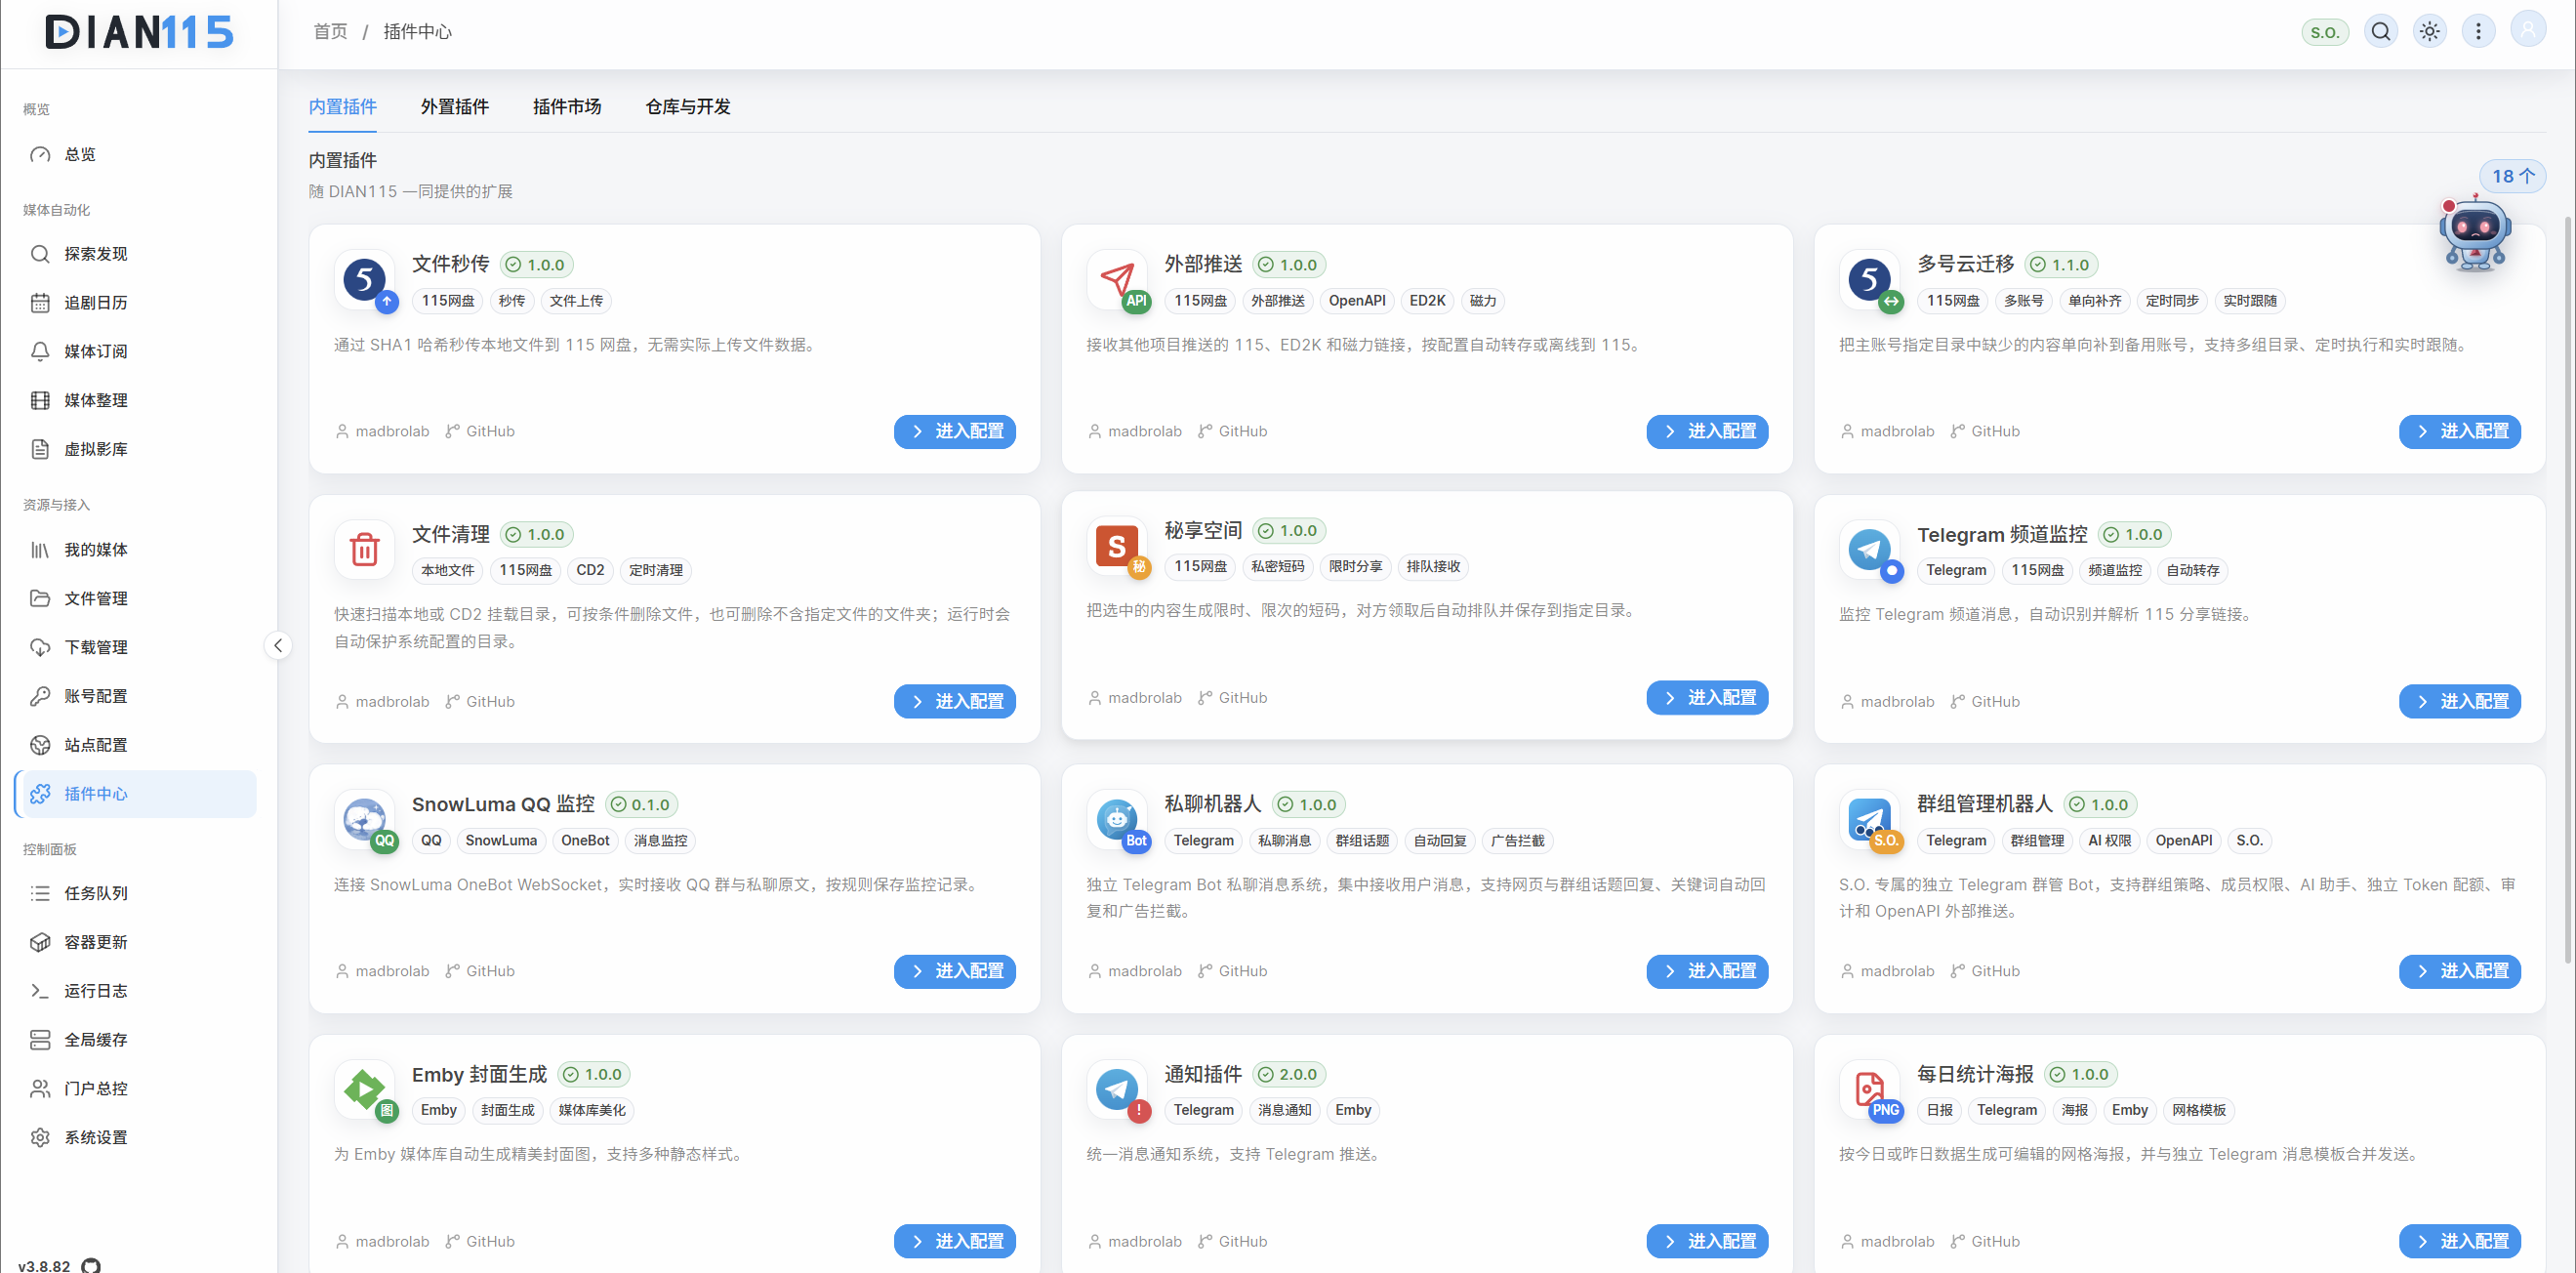
Task: Switch to the 外置插件 tab
Action: point(455,106)
